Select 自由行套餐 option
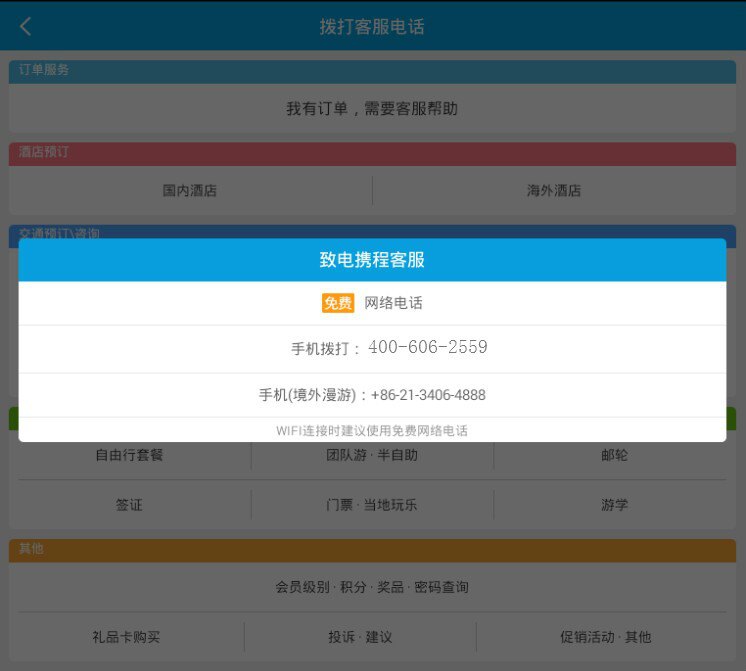746x671 pixels. coord(129,455)
